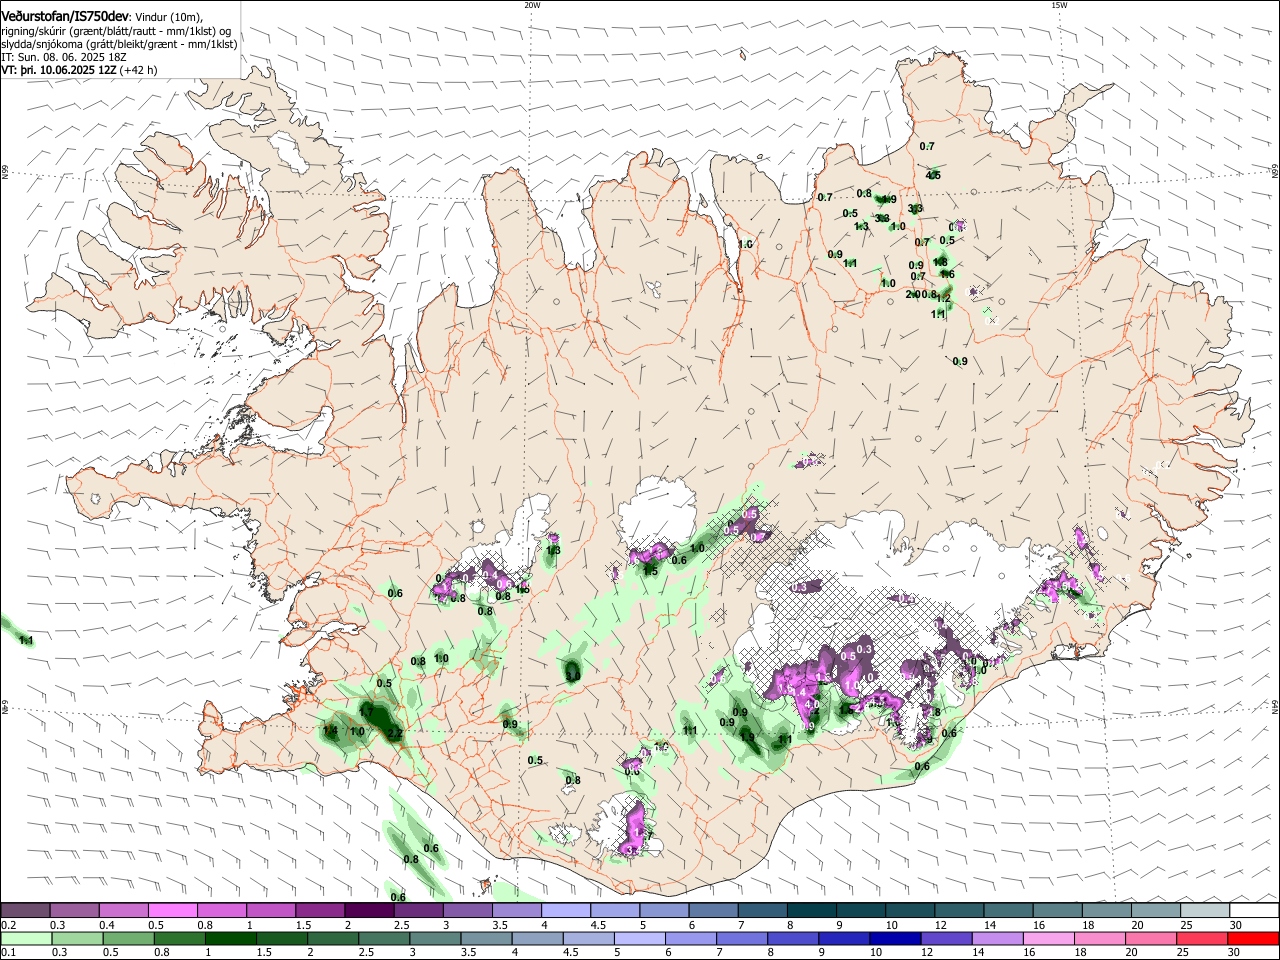Click the '4.5' precipitation value in northeast map area
1280x960 pixels.
933,176
